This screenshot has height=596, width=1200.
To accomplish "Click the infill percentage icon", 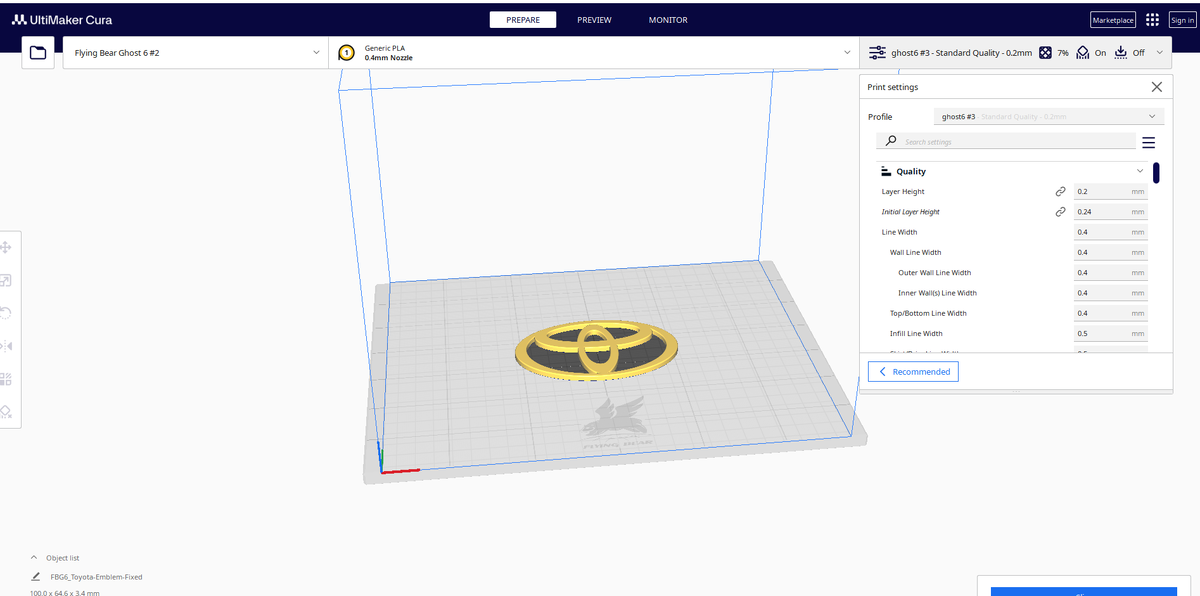I will point(1045,52).
